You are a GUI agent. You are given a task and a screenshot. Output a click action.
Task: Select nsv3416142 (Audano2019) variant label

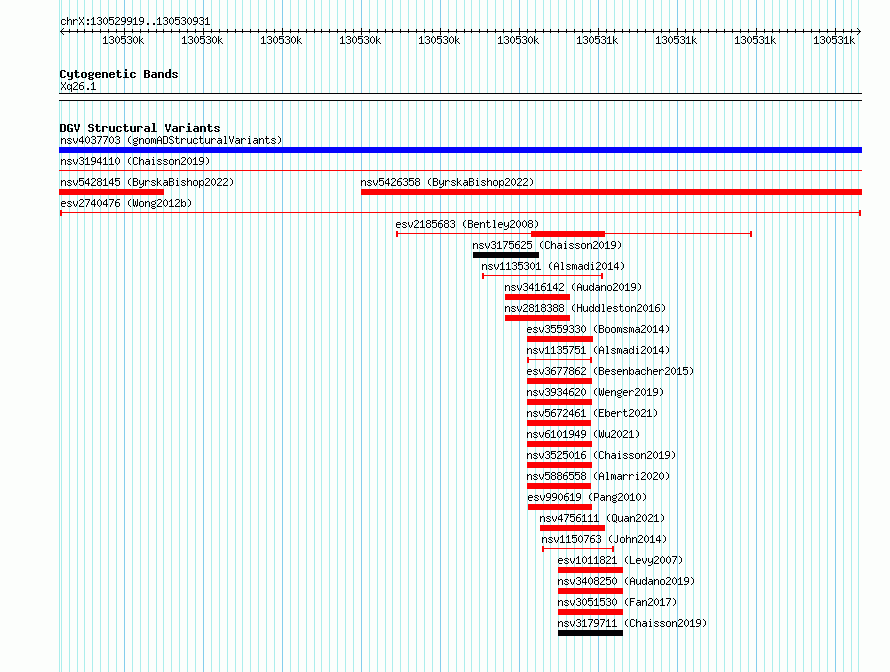[x=573, y=287]
